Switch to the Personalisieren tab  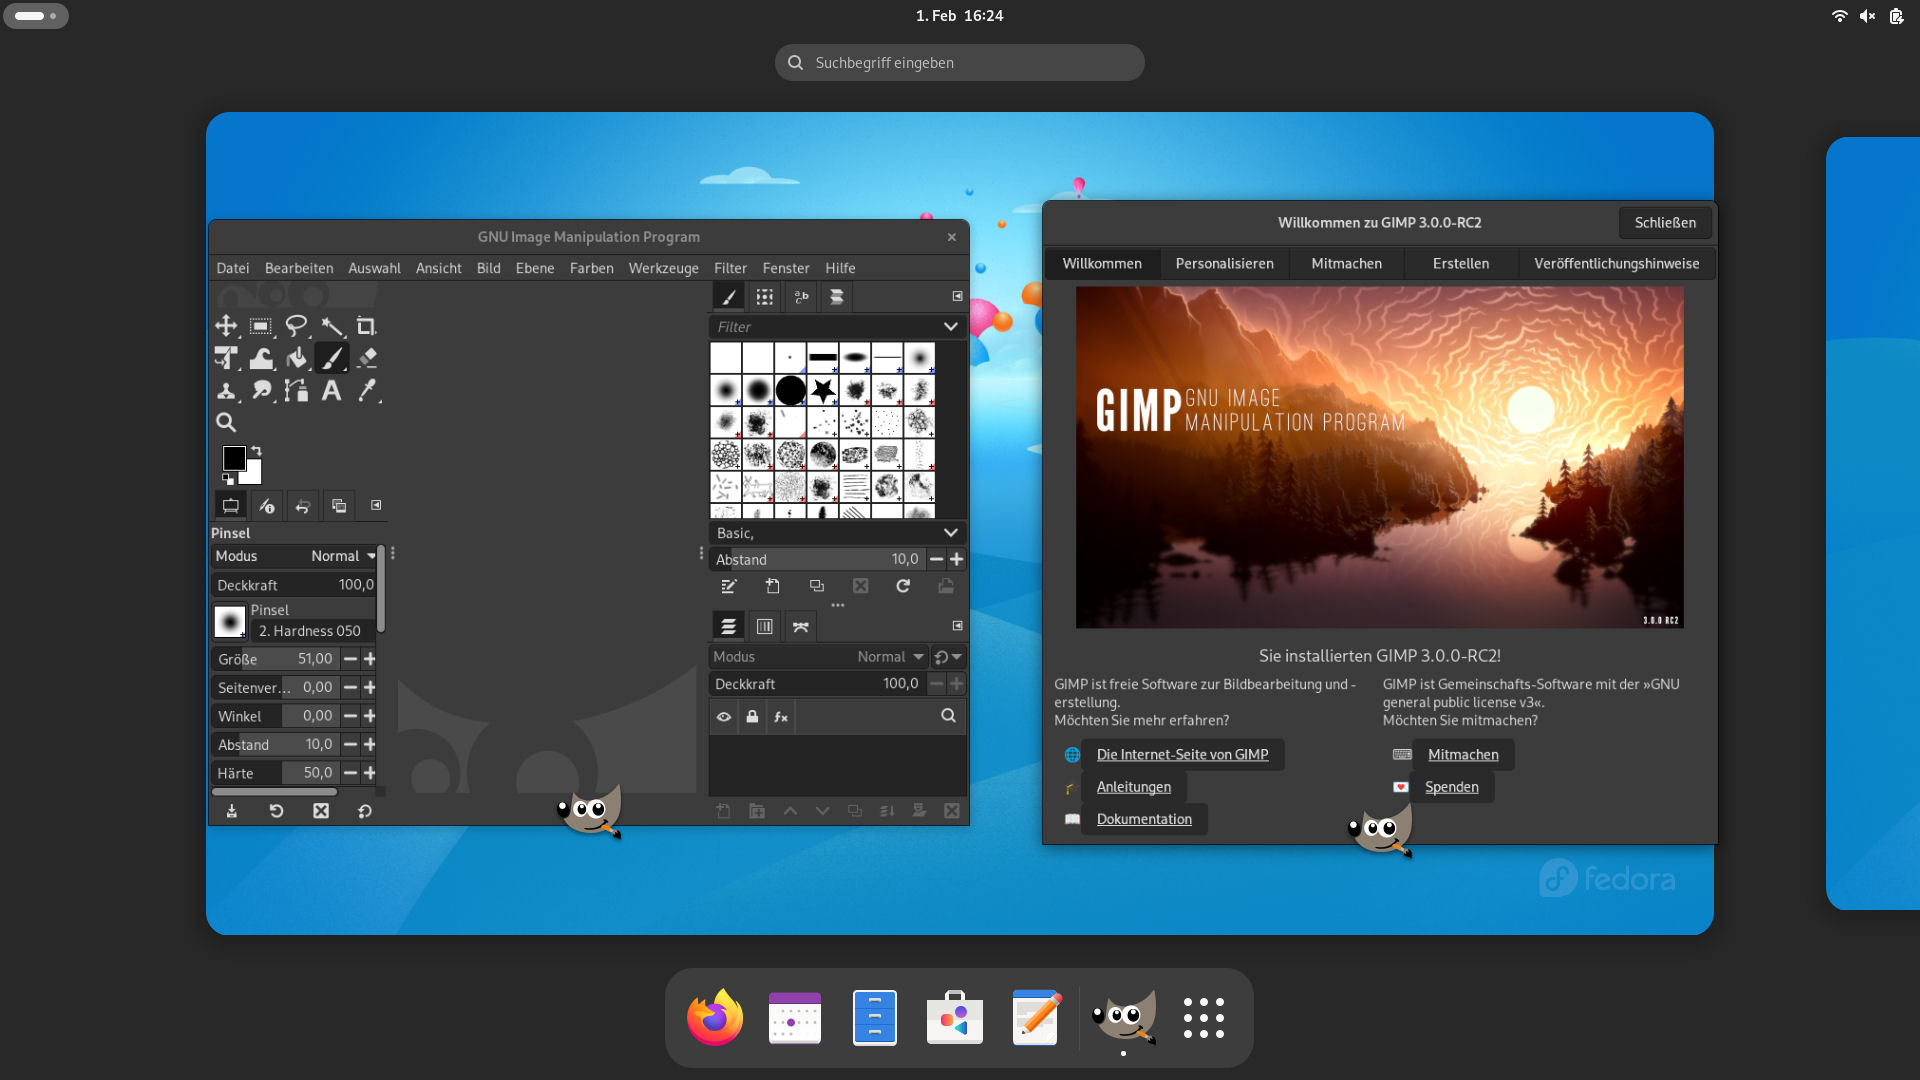1224,264
